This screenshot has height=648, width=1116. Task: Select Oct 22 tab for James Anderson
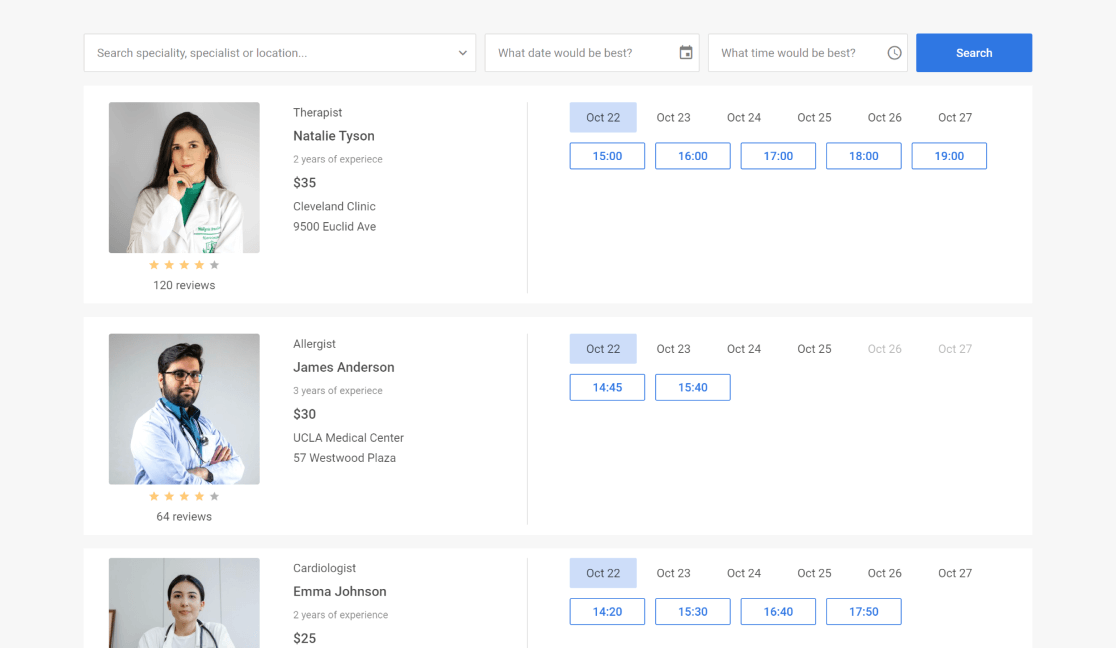[603, 349]
